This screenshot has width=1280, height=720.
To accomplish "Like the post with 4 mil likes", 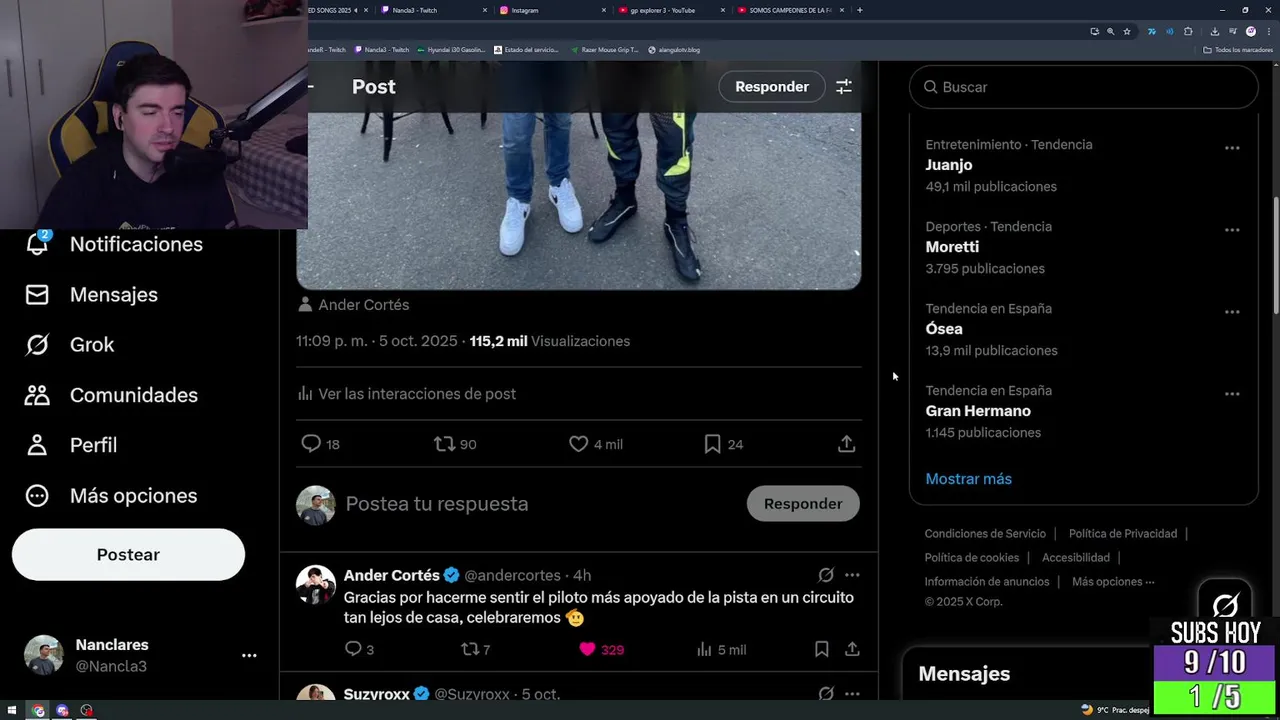I will point(595,444).
